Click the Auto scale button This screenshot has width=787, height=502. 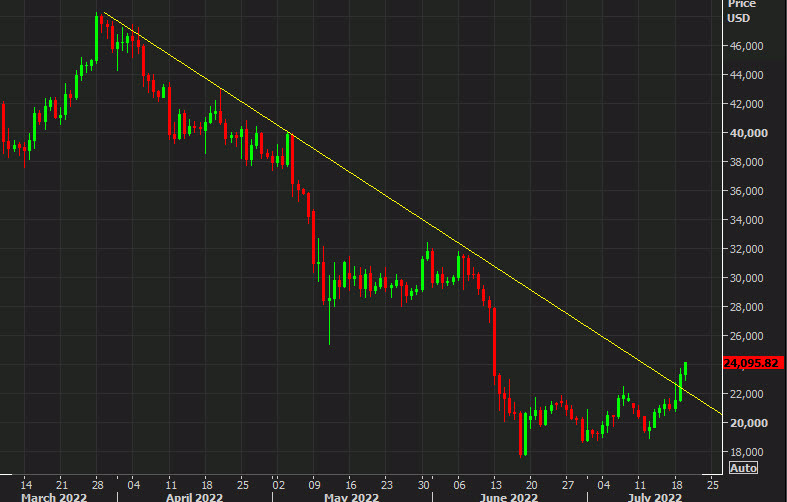coord(743,467)
